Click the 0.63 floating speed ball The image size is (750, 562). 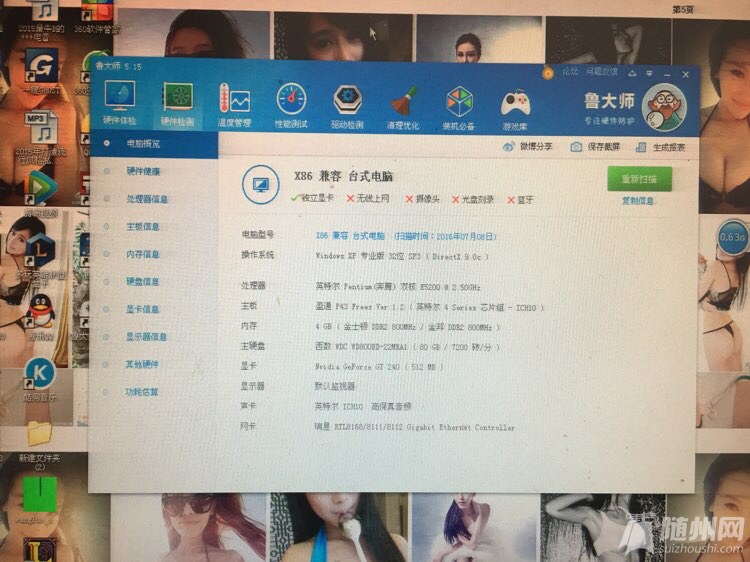(733, 237)
